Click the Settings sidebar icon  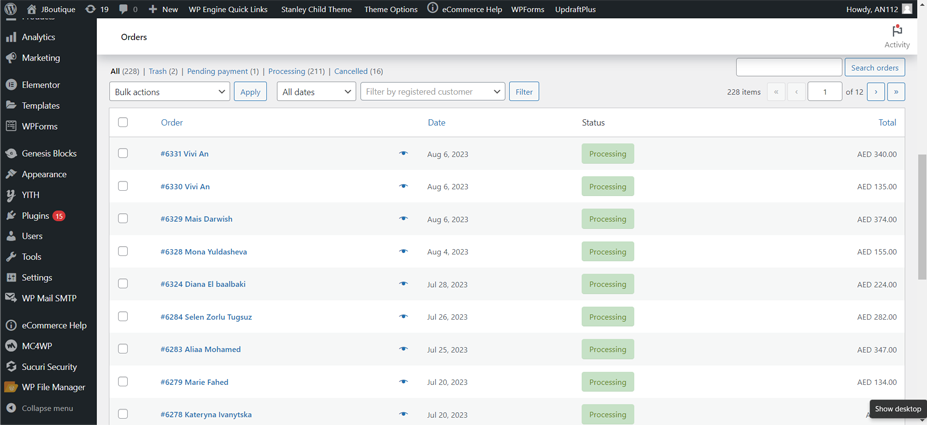tap(11, 277)
